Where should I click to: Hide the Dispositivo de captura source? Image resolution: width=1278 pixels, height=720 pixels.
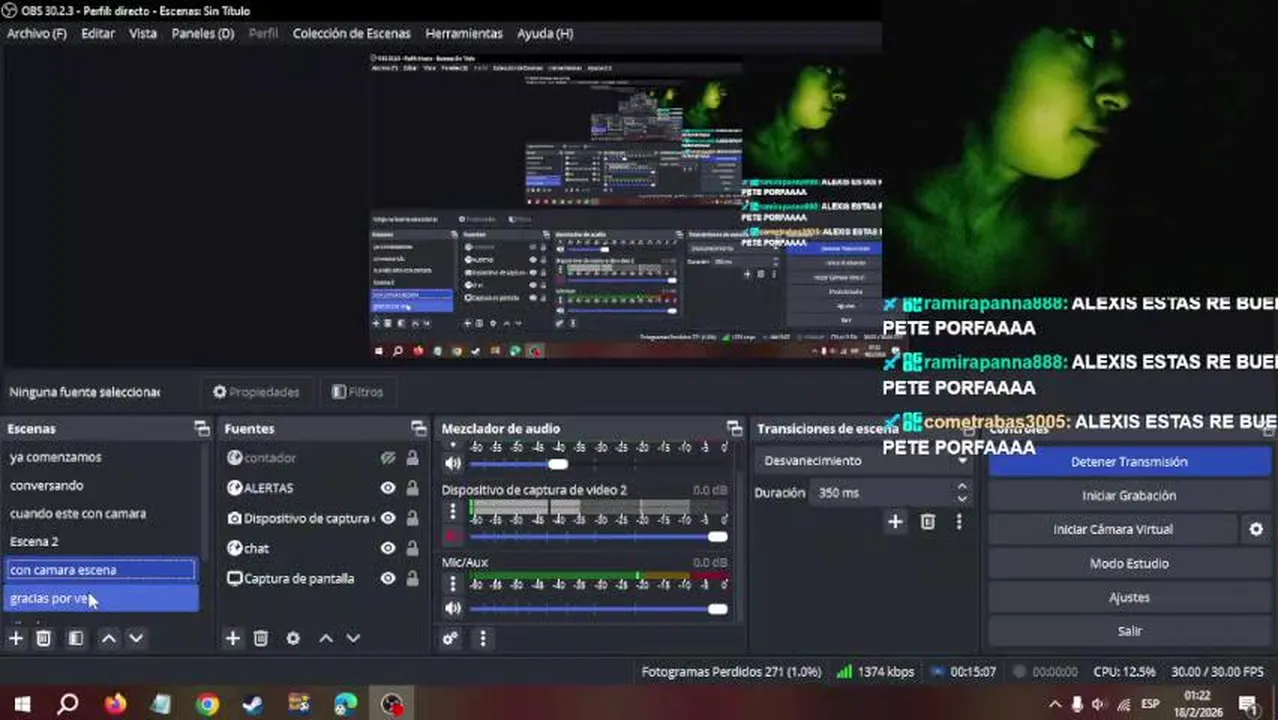pyautogui.click(x=388, y=518)
